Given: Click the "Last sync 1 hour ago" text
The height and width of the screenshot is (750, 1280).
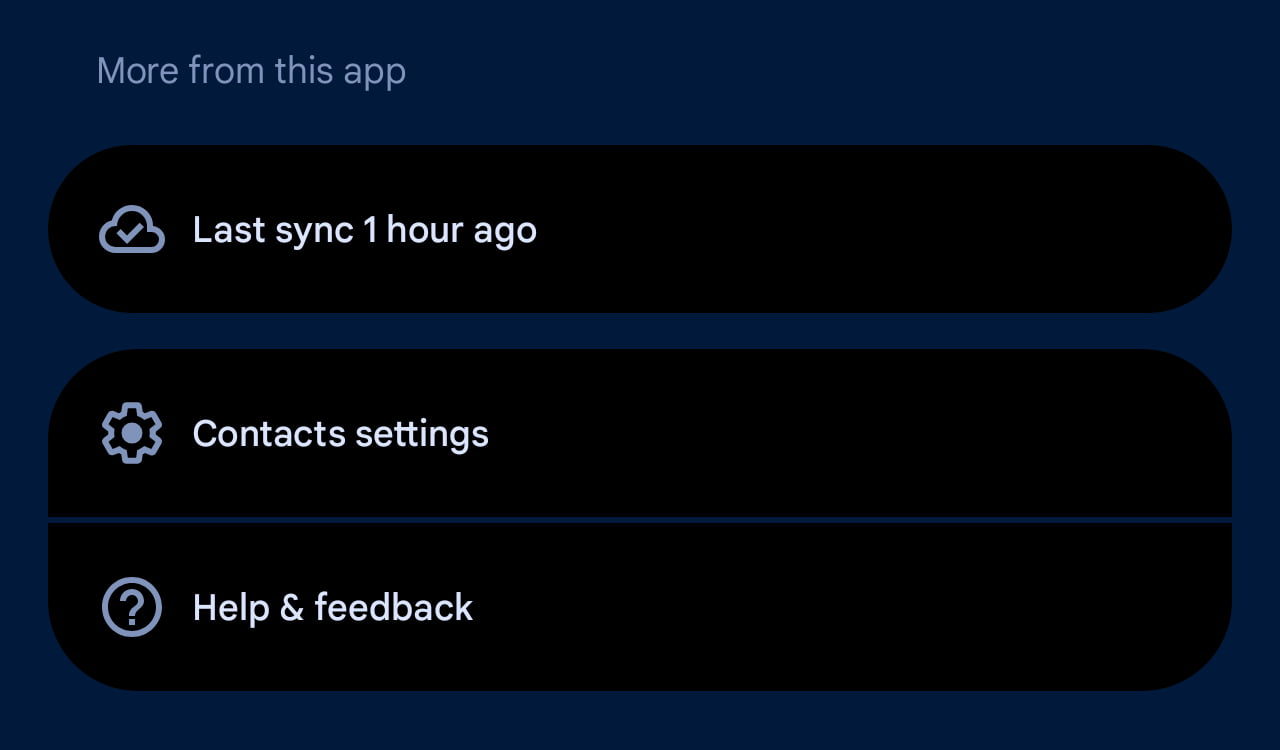Looking at the screenshot, I should coord(364,230).
